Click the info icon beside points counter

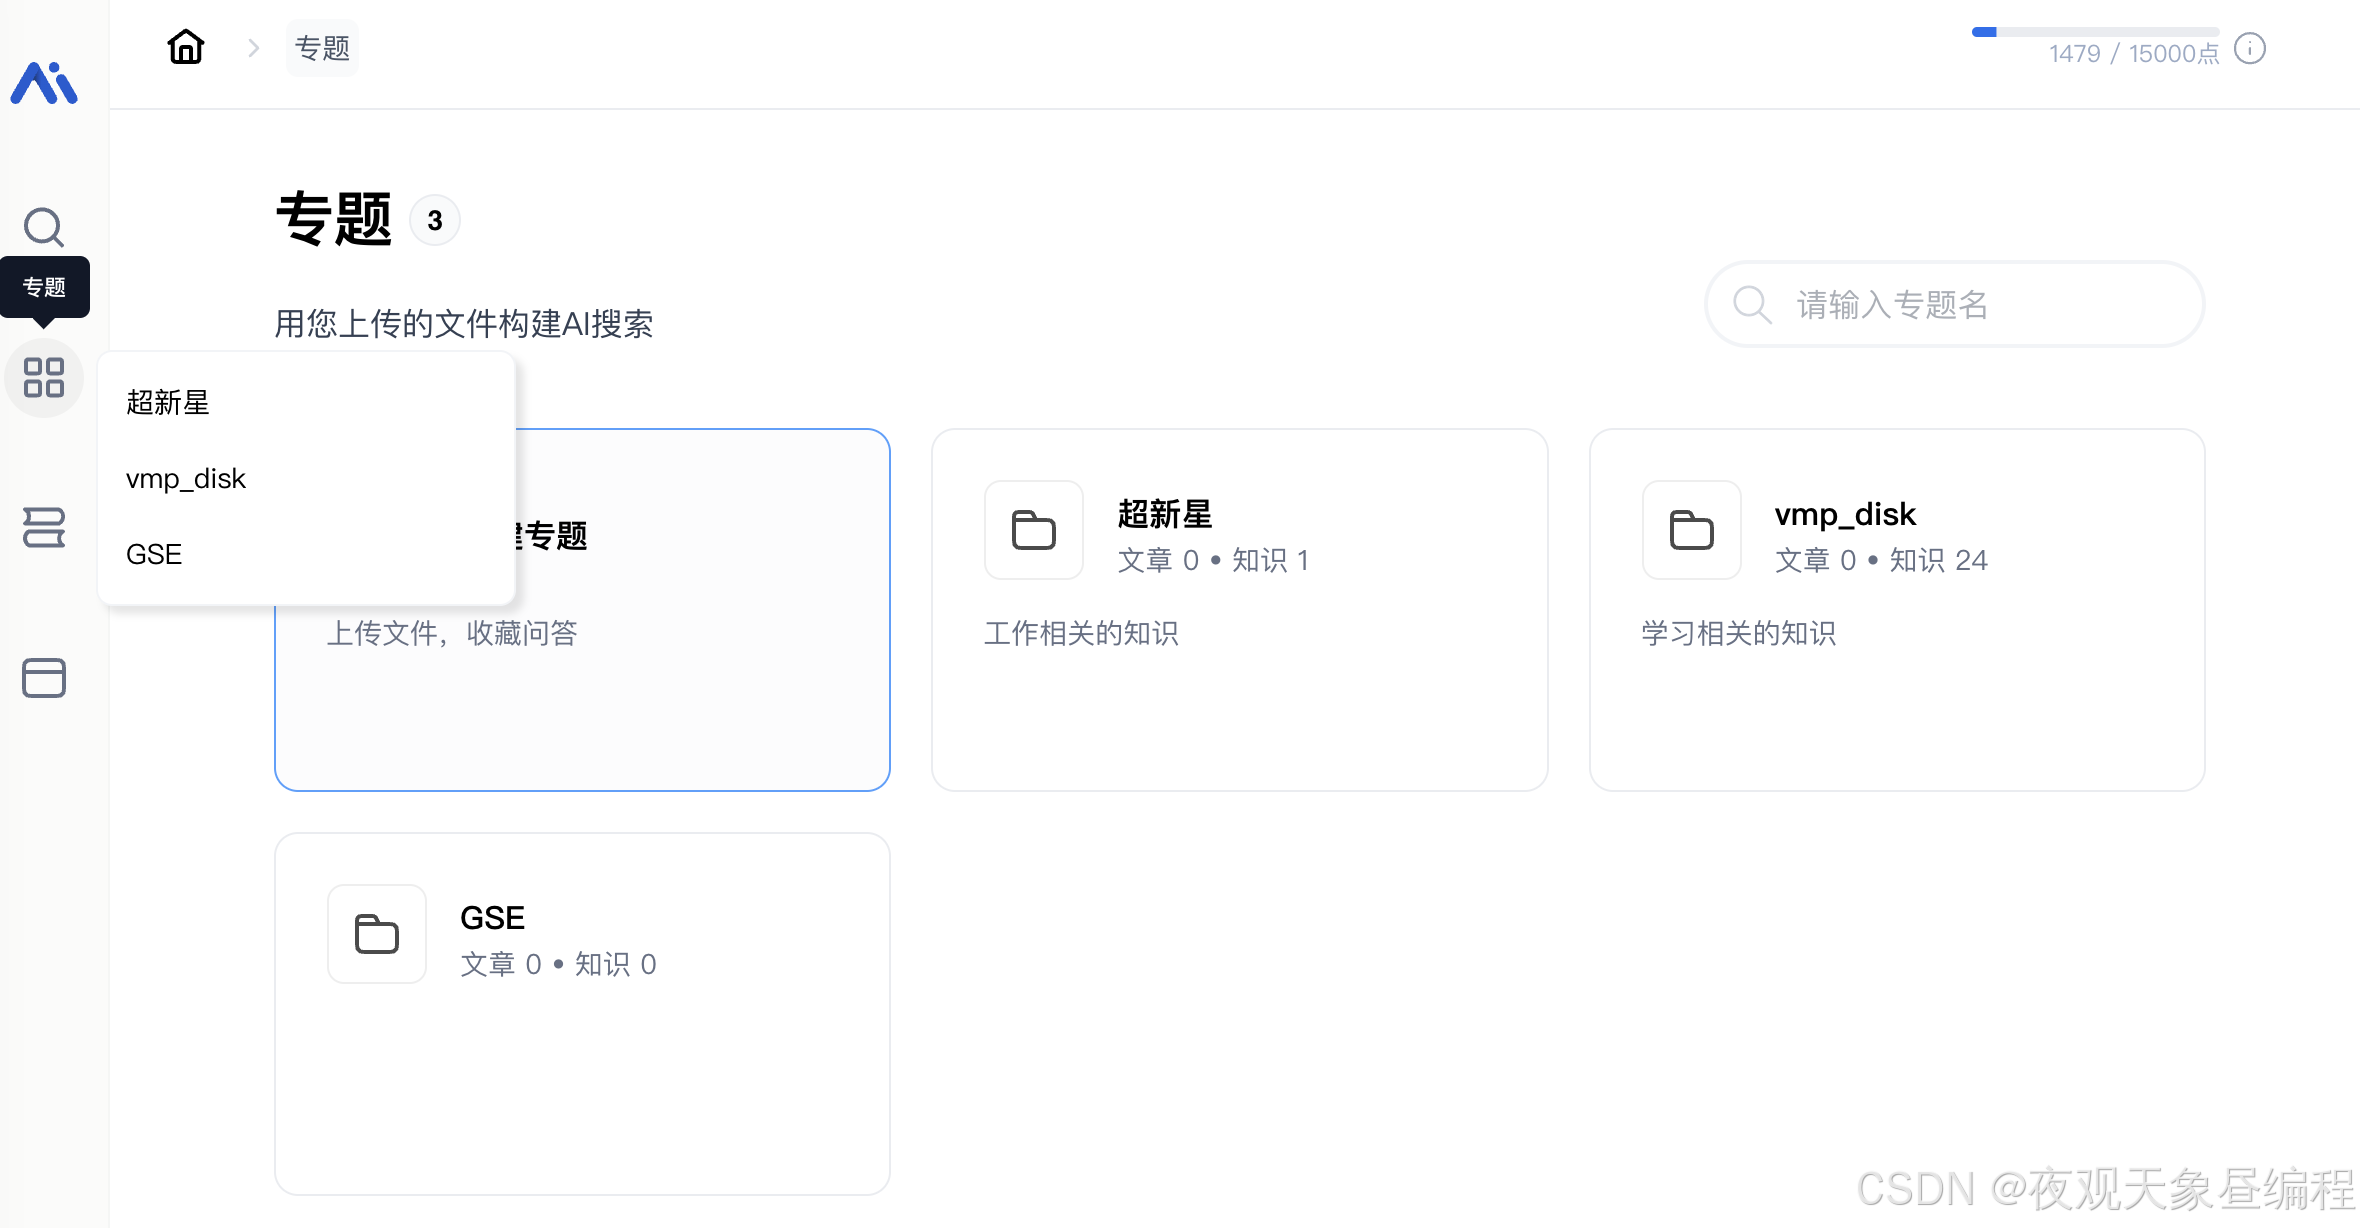[x=2249, y=49]
